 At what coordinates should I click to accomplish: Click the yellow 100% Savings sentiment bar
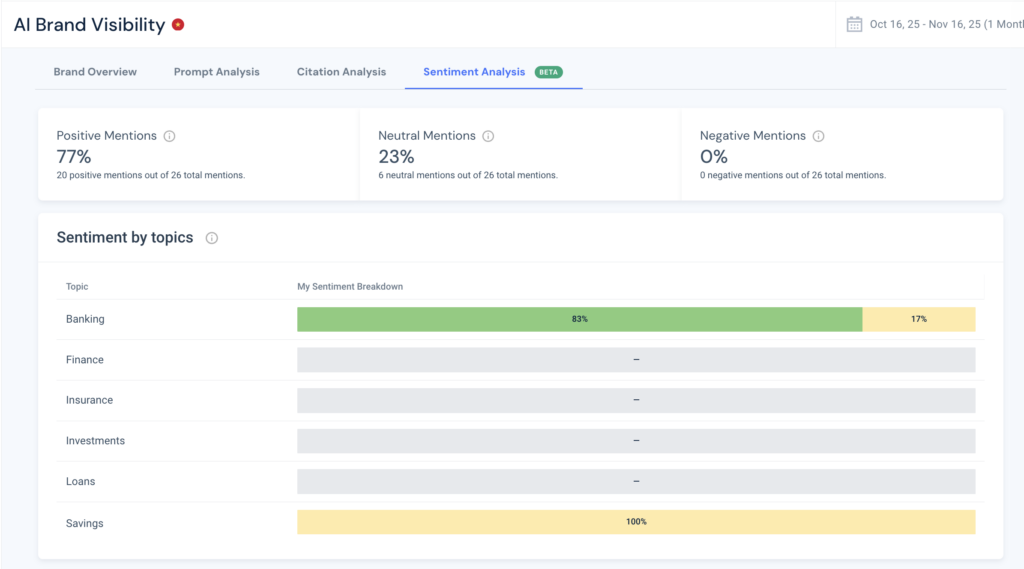pyautogui.click(x=636, y=522)
